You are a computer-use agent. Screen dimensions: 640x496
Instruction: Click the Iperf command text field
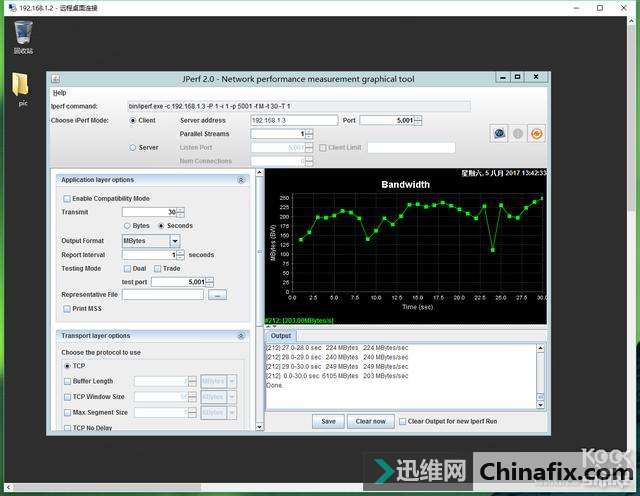pyautogui.click(x=299, y=107)
